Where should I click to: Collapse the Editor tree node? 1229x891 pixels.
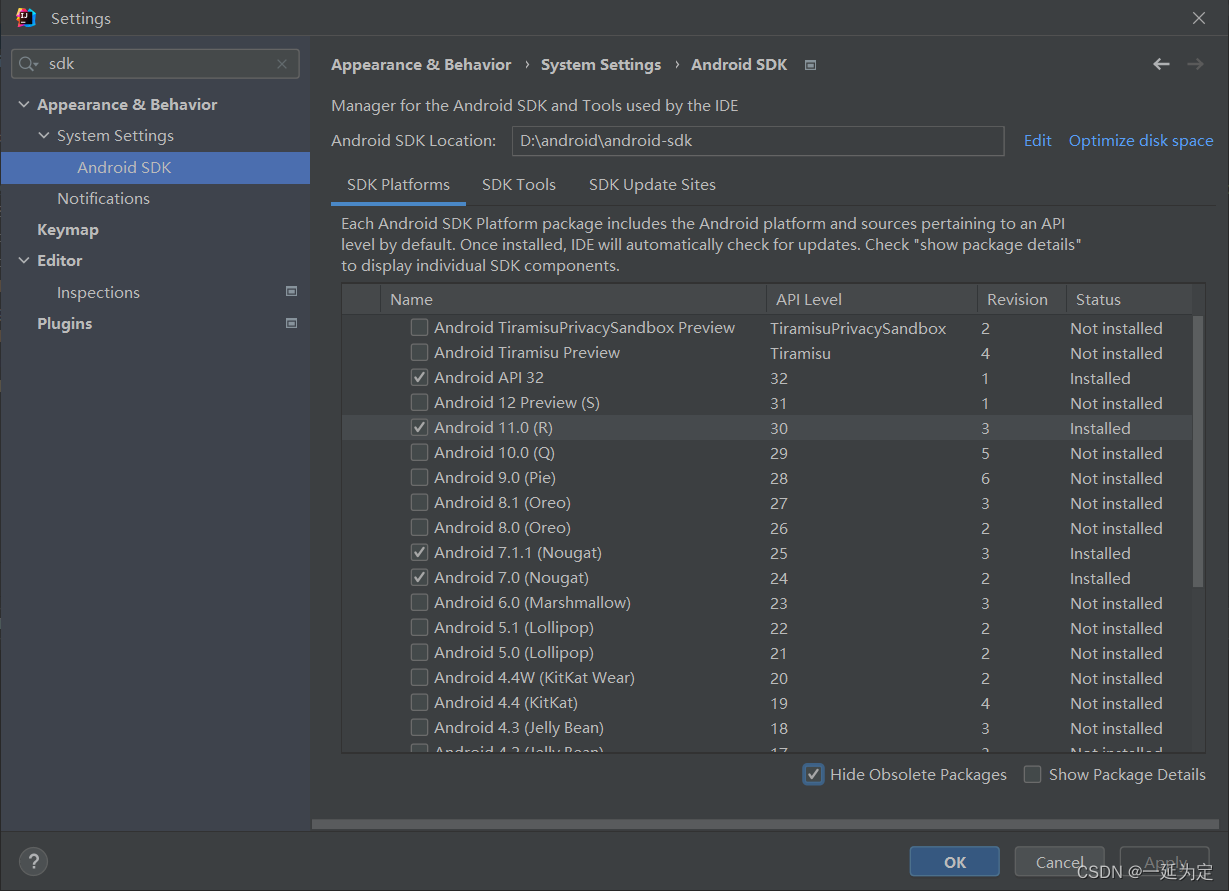pos(24,261)
